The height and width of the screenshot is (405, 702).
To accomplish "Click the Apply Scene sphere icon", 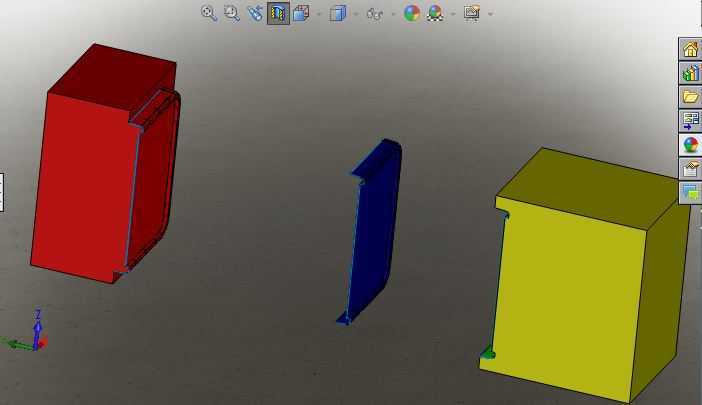I will click(x=435, y=13).
